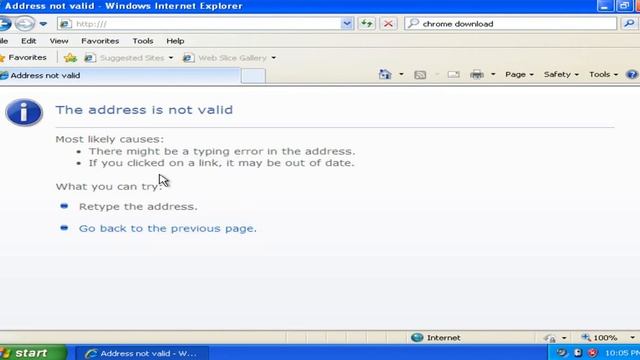Screen dimensions: 640x360
Task: Click the Protected Mode status icon
Action: click(549, 338)
